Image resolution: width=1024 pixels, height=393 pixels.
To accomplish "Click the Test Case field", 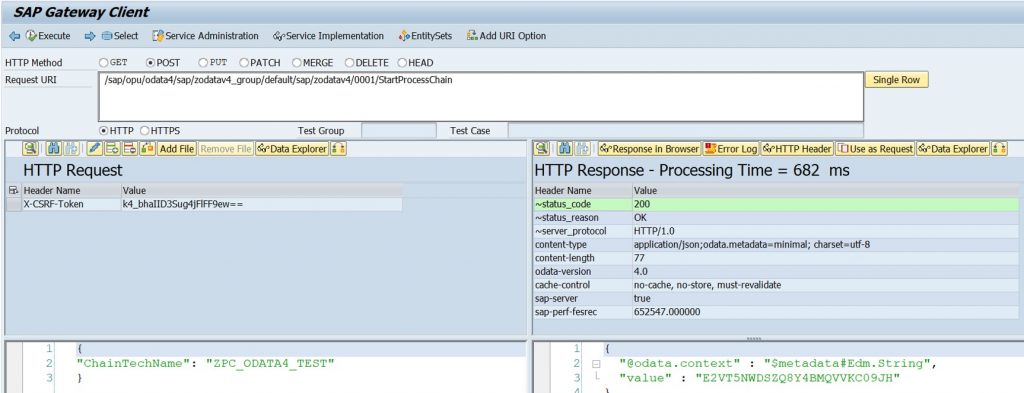I will [685, 131].
